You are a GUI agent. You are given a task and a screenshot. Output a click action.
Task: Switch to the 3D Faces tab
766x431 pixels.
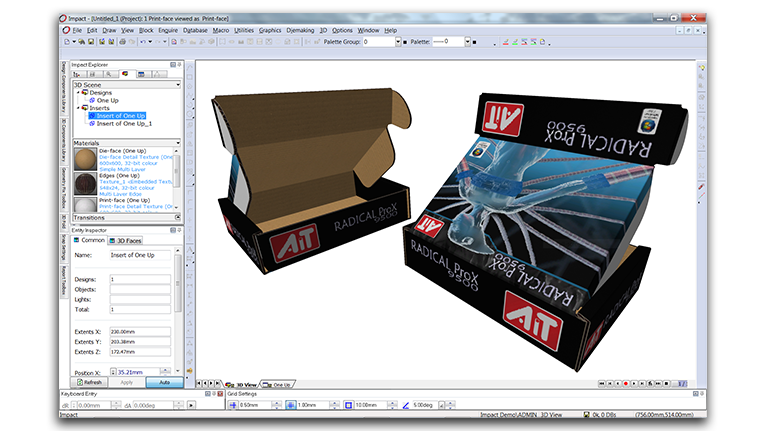click(x=125, y=240)
